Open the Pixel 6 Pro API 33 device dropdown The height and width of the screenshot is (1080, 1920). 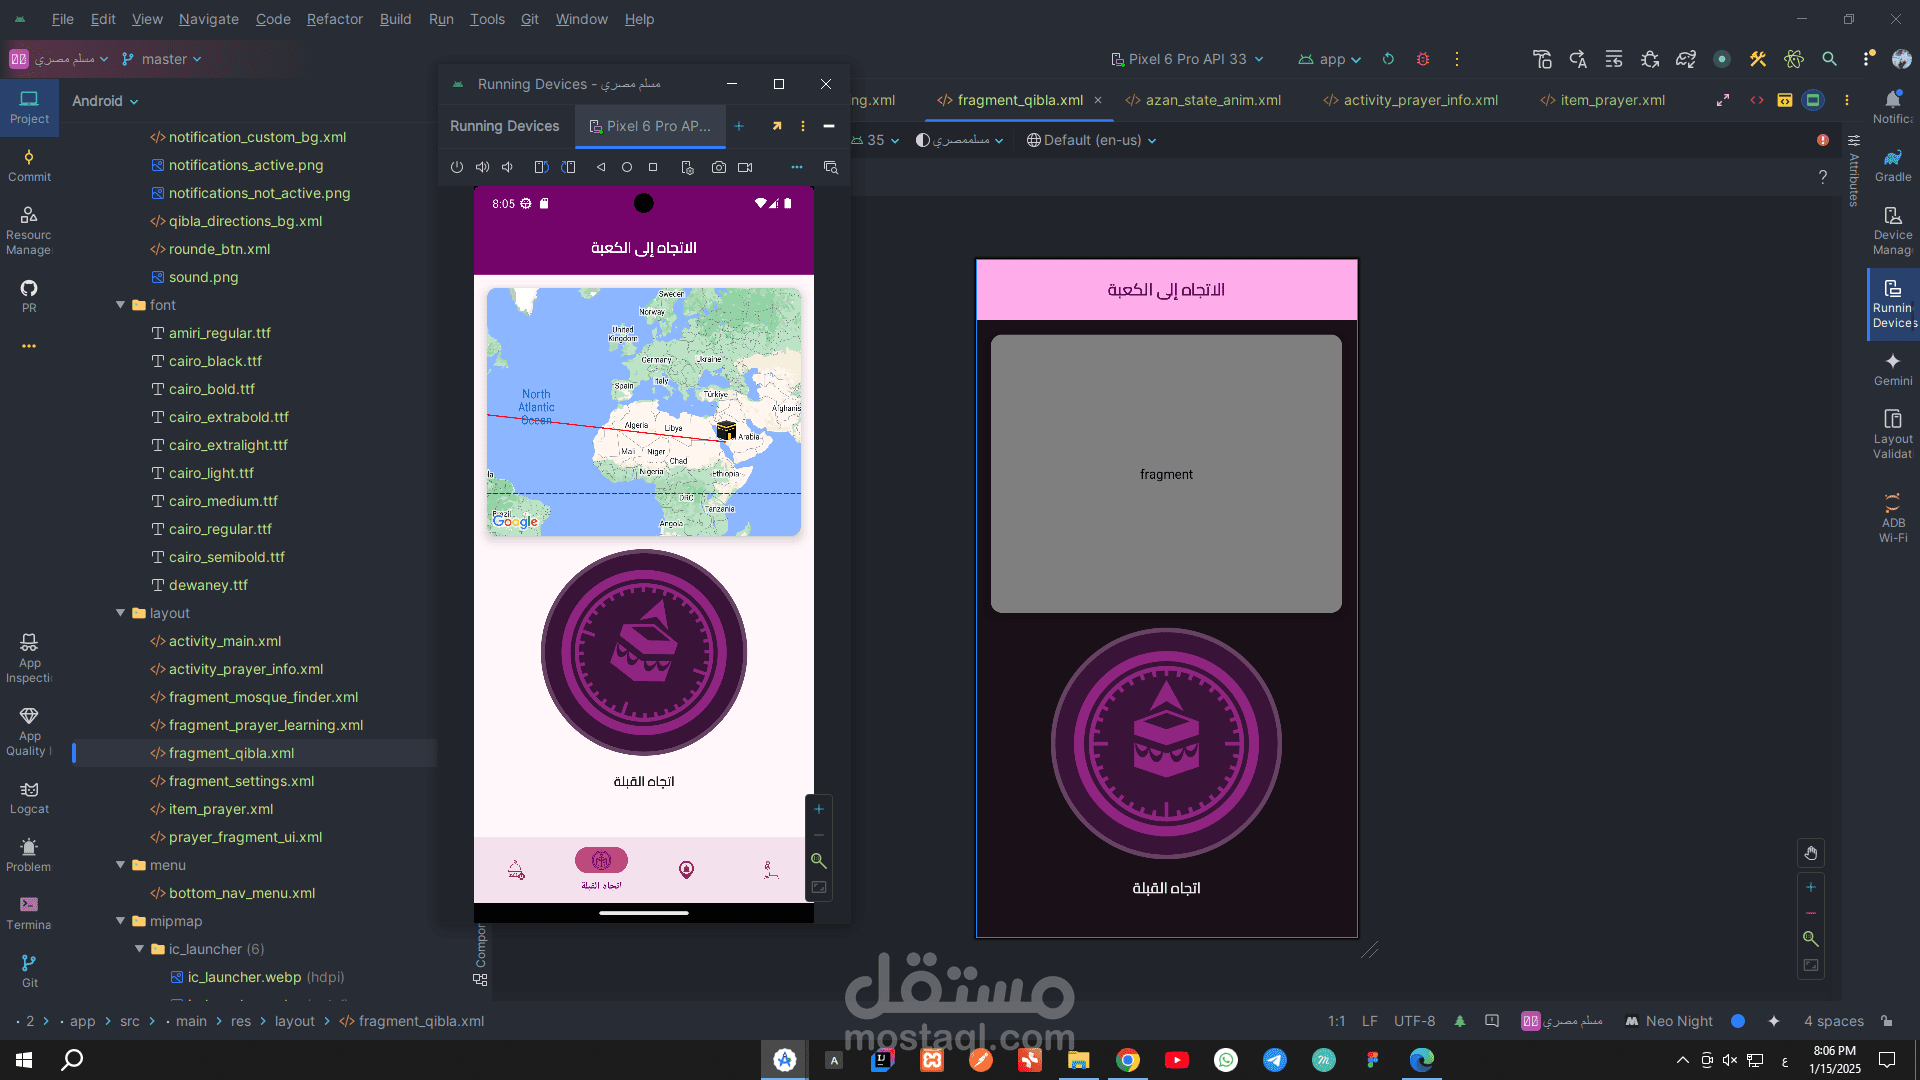click(1187, 59)
